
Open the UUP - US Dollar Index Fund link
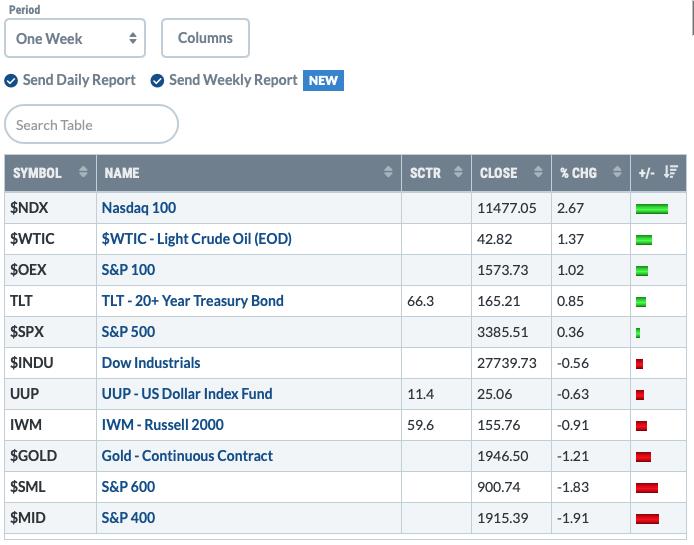point(187,394)
